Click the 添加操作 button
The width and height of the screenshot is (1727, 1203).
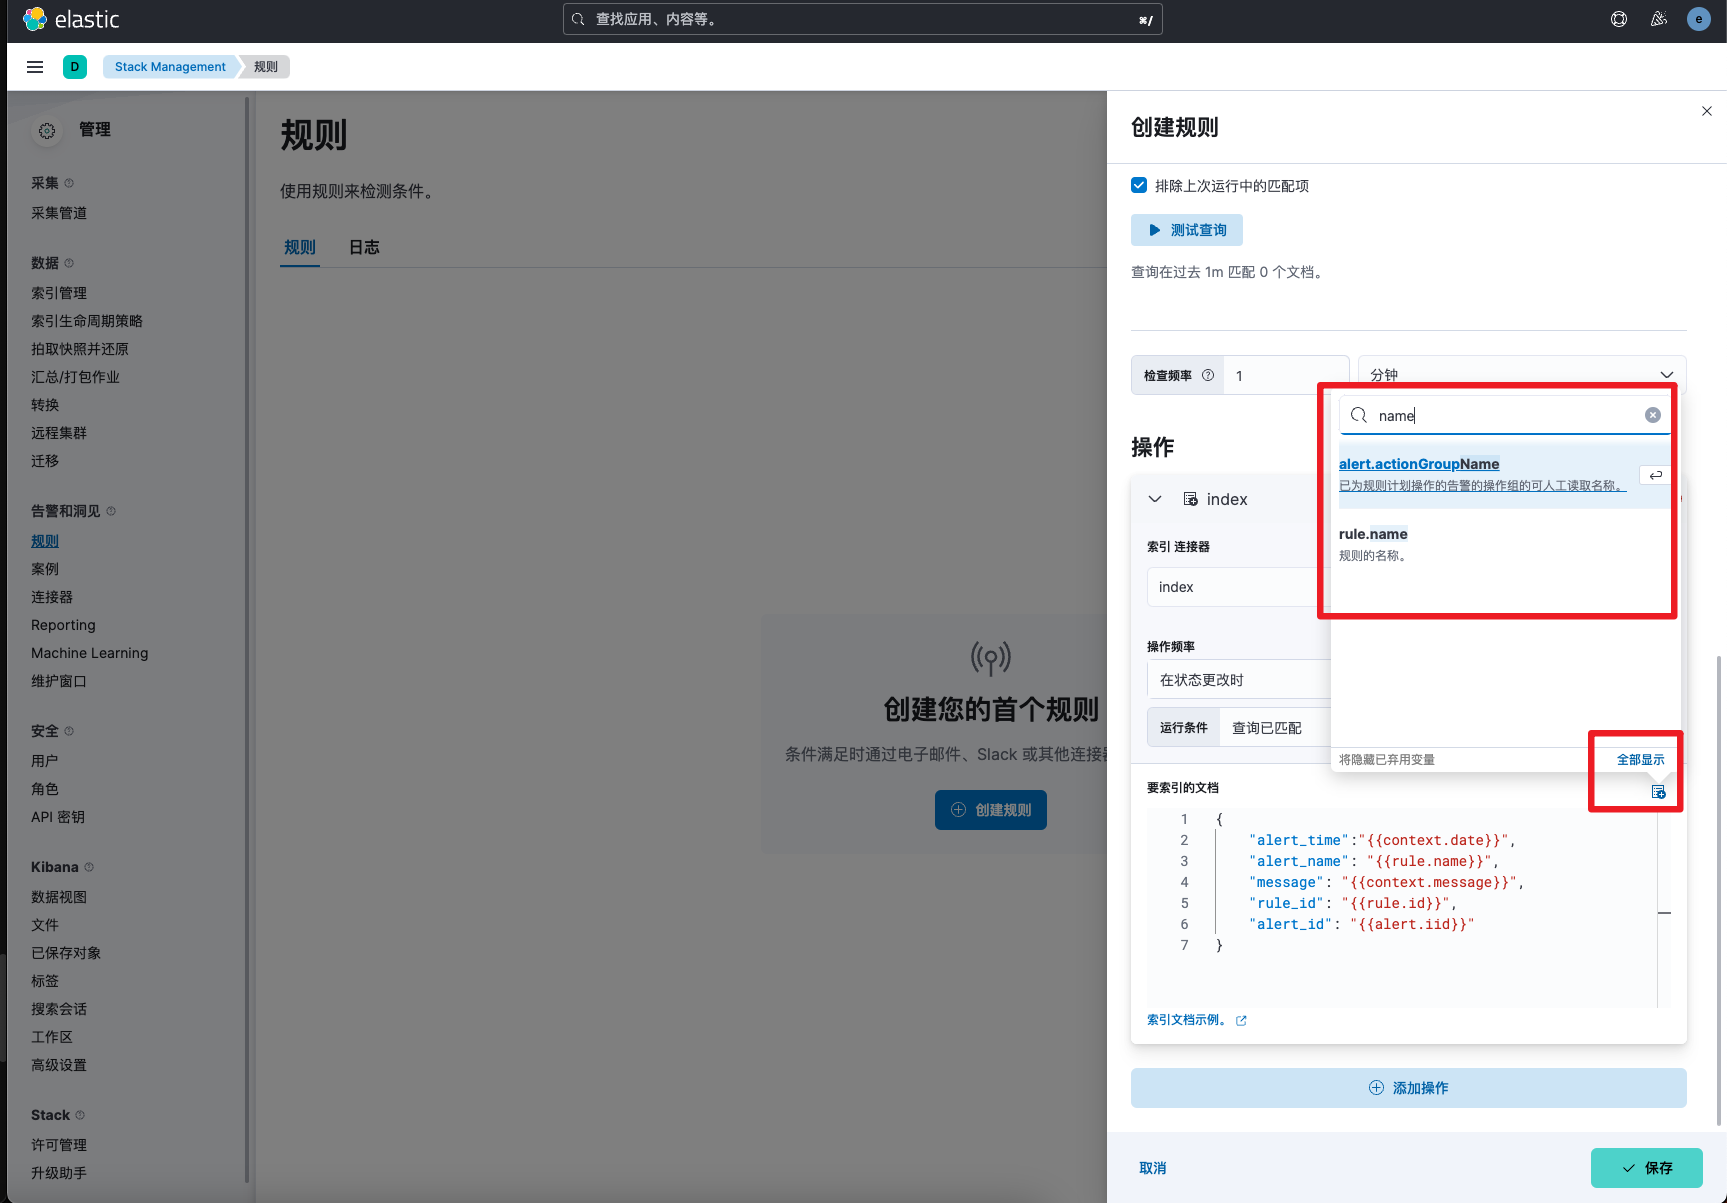(x=1409, y=1088)
